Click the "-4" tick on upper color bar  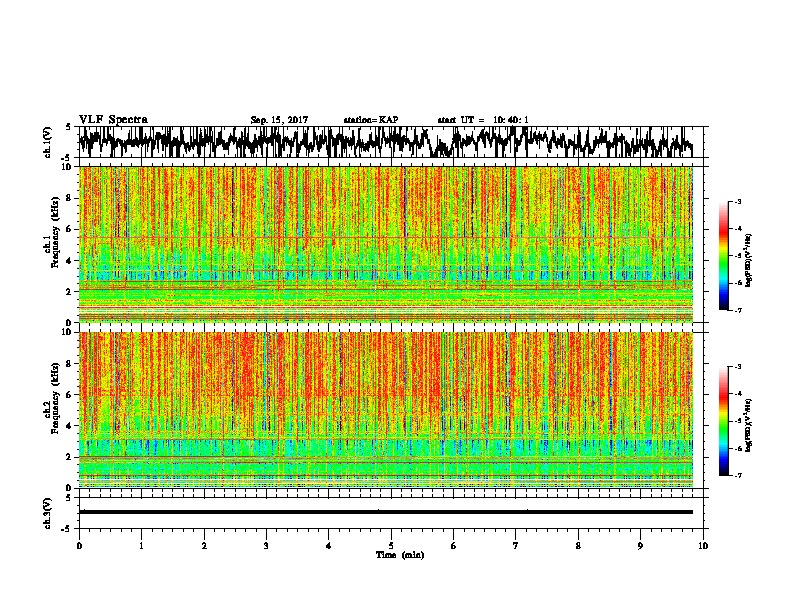738,229
